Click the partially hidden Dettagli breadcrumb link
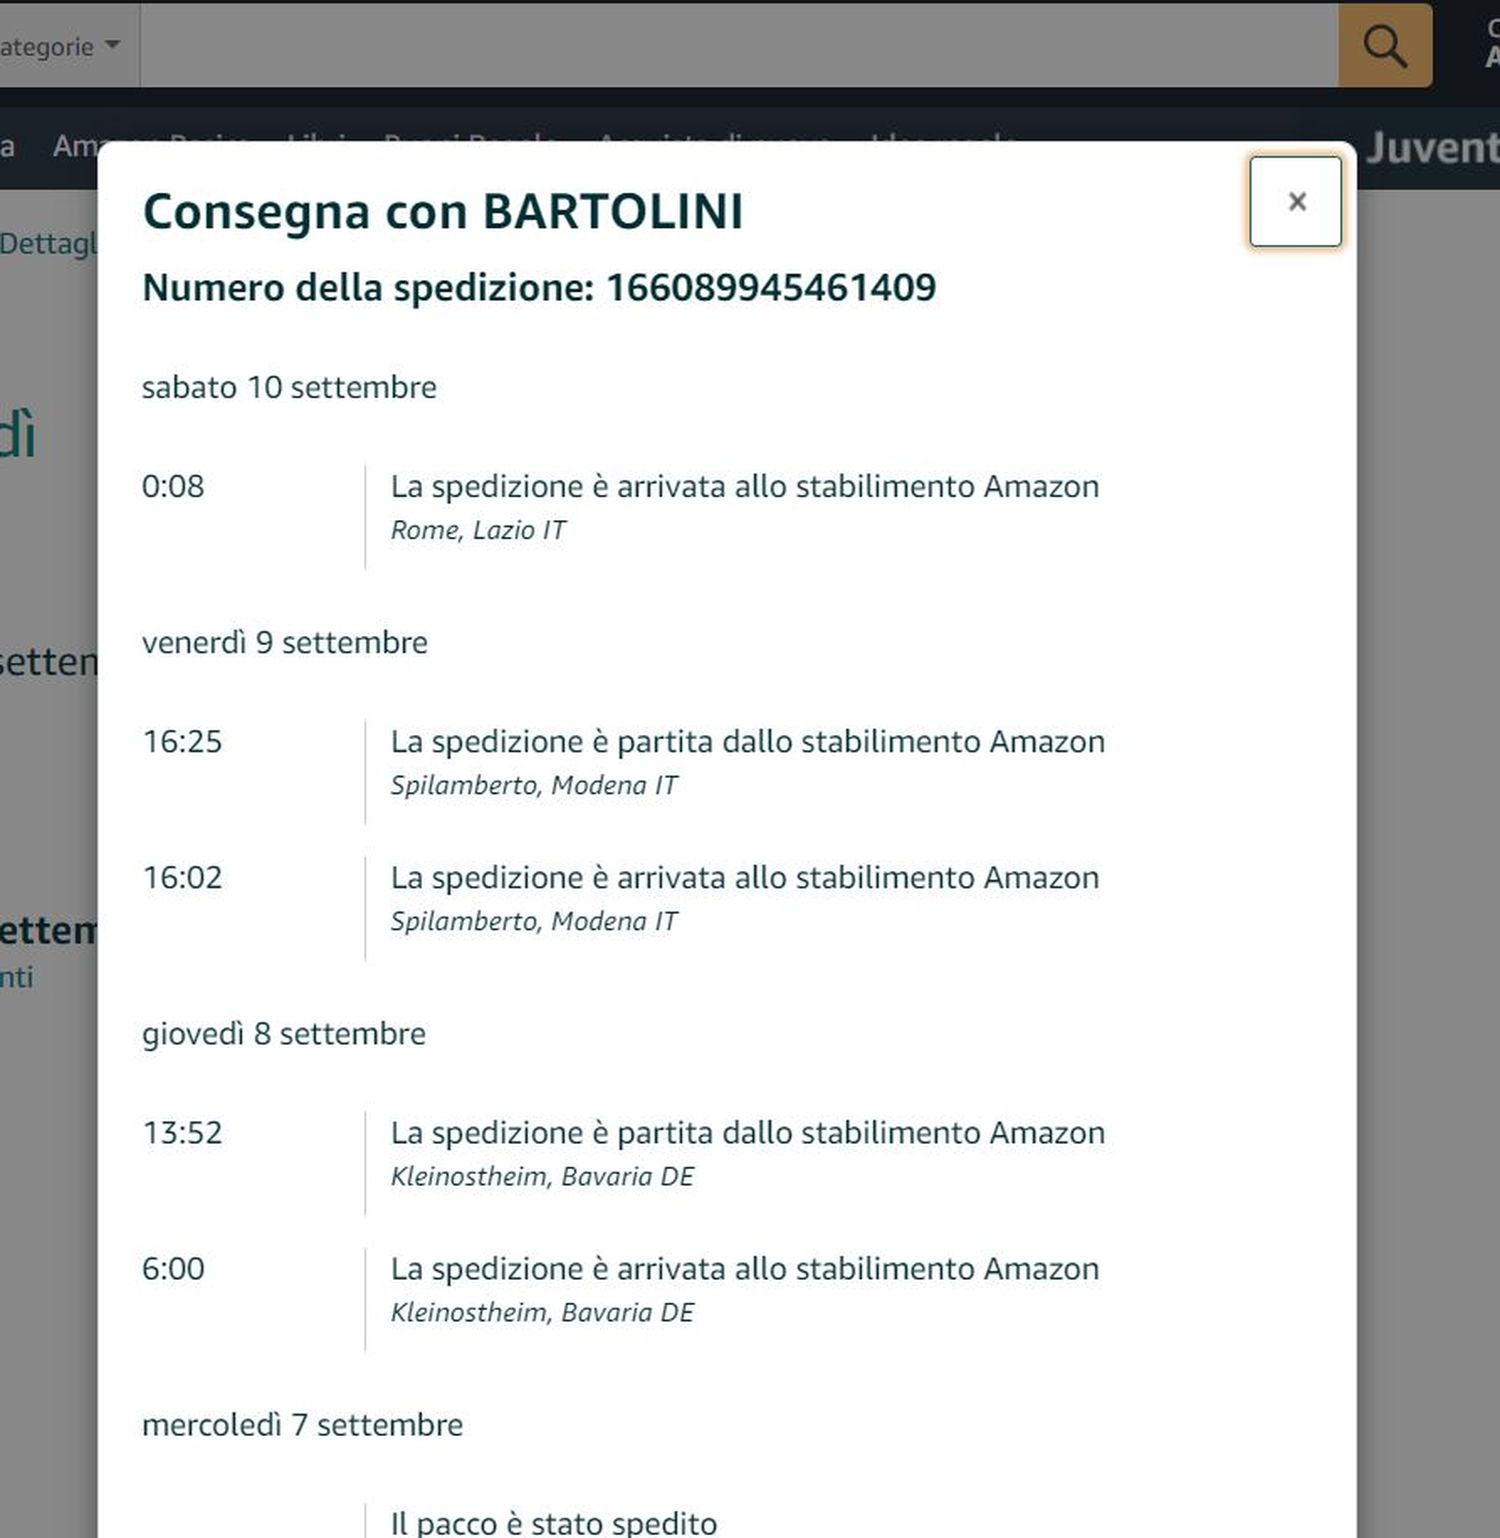The height and width of the screenshot is (1538, 1500). pos(48,243)
